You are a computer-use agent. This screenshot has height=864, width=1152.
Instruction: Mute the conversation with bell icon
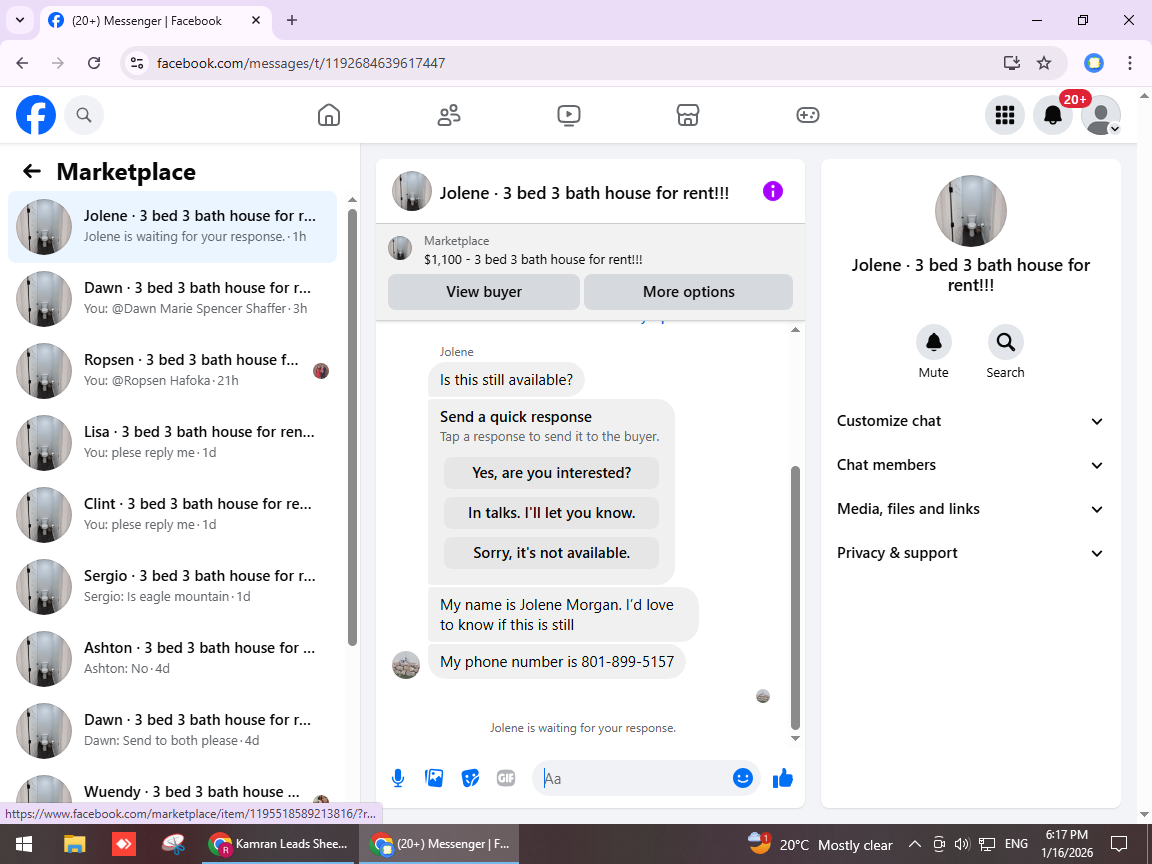pyautogui.click(x=934, y=342)
